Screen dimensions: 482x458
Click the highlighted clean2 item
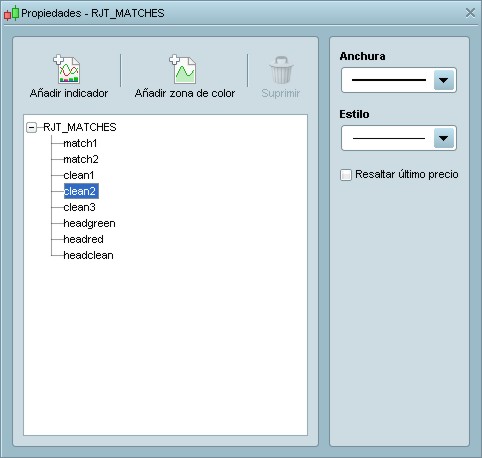(81, 191)
